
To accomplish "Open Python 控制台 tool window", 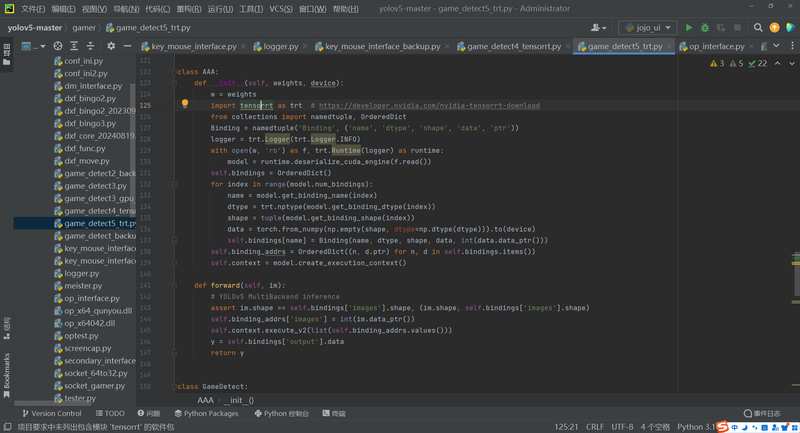I will click(x=282, y=414).
